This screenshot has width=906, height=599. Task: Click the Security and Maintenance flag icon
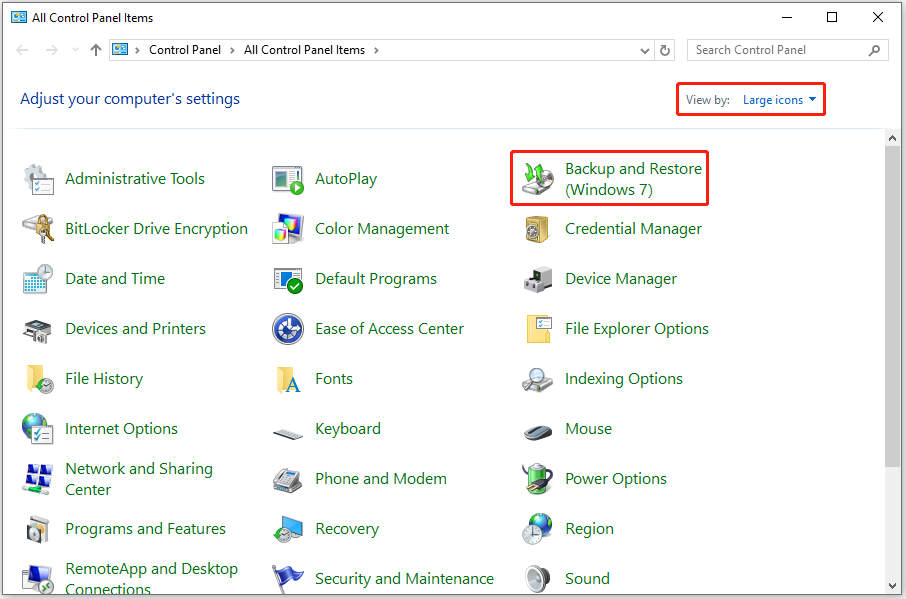click(x=287, y=578)
